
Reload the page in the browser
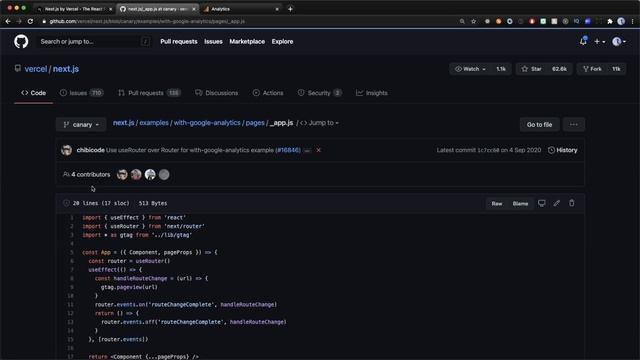click(x=30, y=21)
